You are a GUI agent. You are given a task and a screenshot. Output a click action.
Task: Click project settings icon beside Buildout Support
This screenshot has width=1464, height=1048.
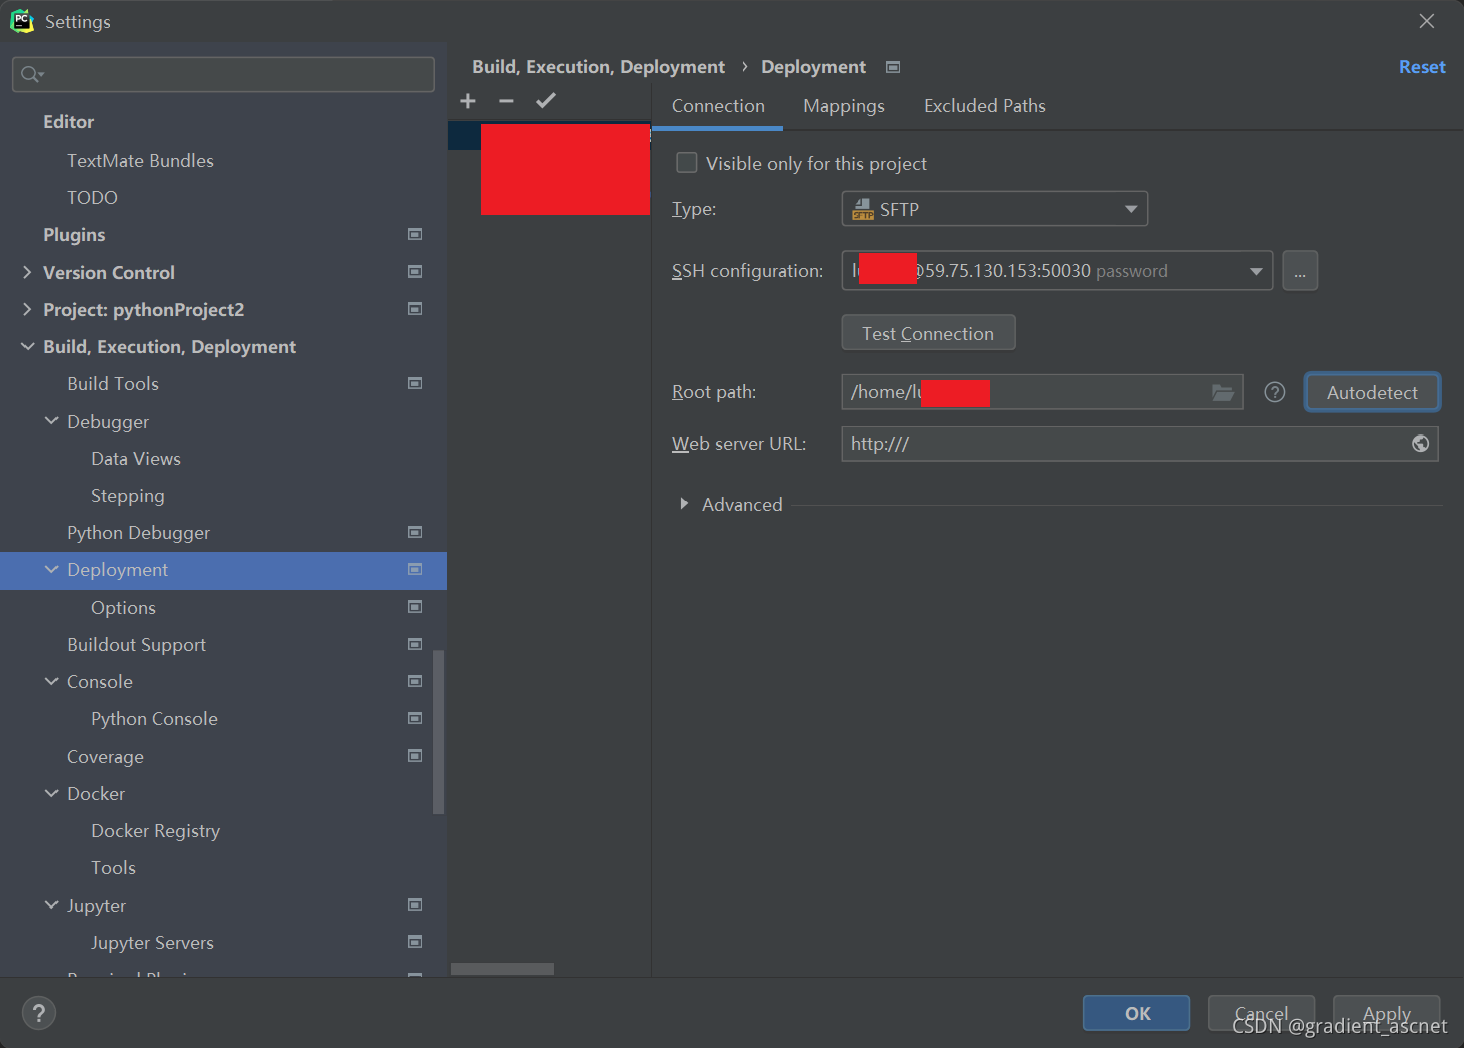415,644
